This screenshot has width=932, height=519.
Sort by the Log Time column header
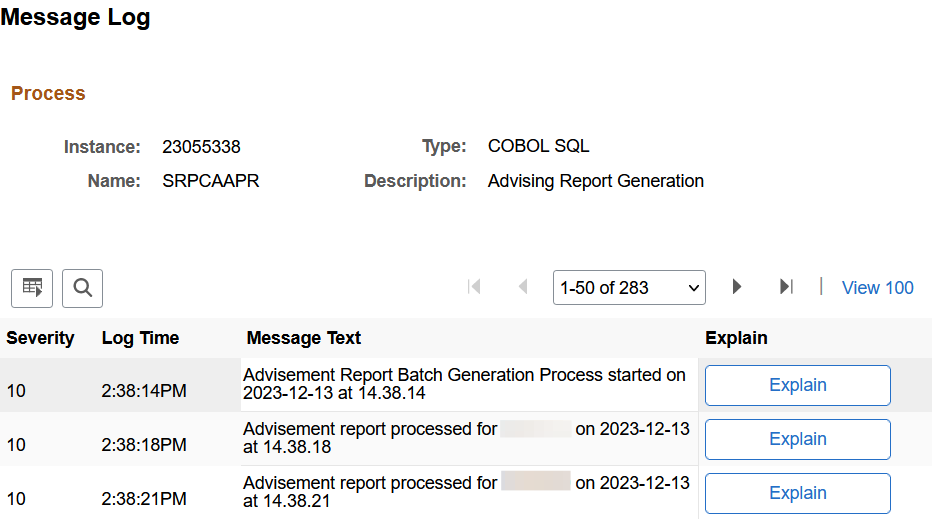click(x=140, y=338)
